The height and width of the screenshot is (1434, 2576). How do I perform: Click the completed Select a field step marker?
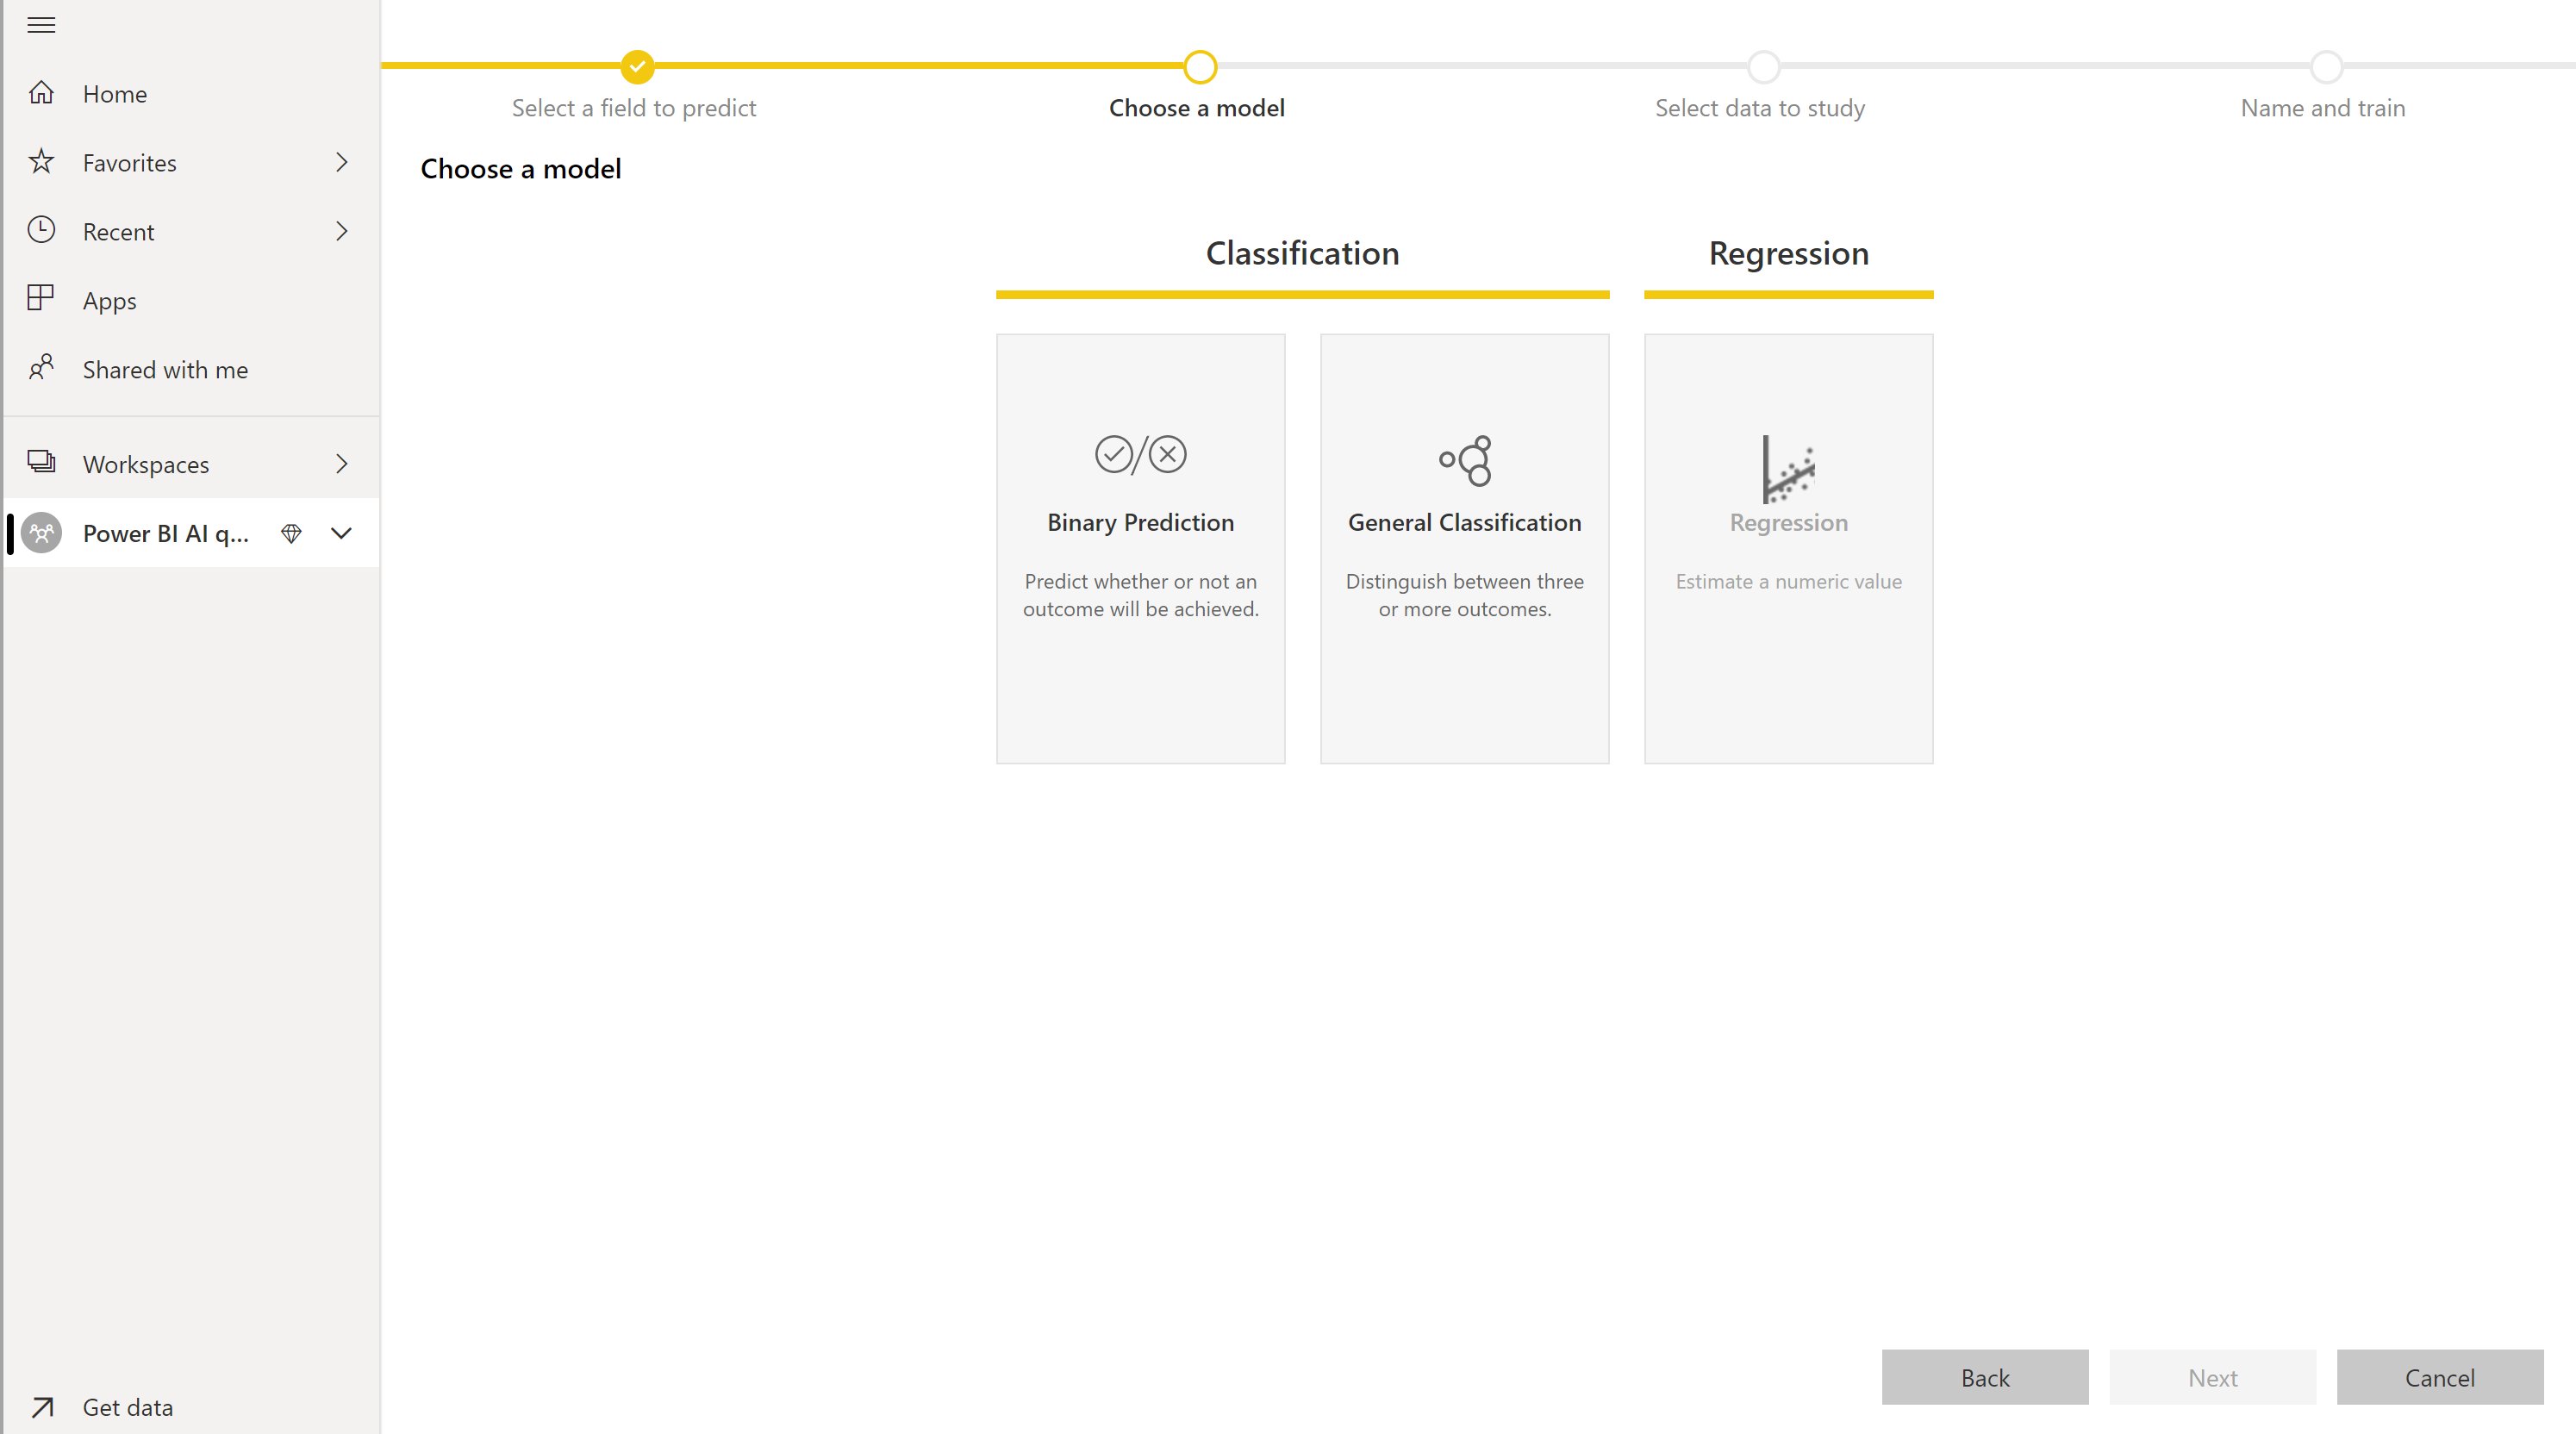pyautogui.click(x=637, y=67)
